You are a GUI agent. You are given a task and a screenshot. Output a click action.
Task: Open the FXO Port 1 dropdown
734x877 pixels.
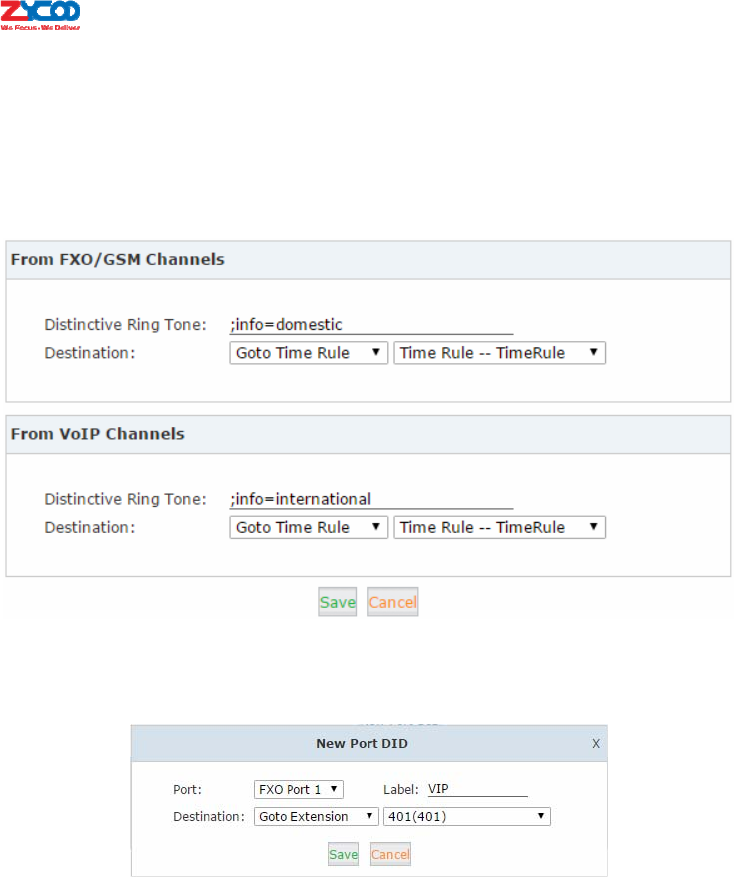coord(299,789)
